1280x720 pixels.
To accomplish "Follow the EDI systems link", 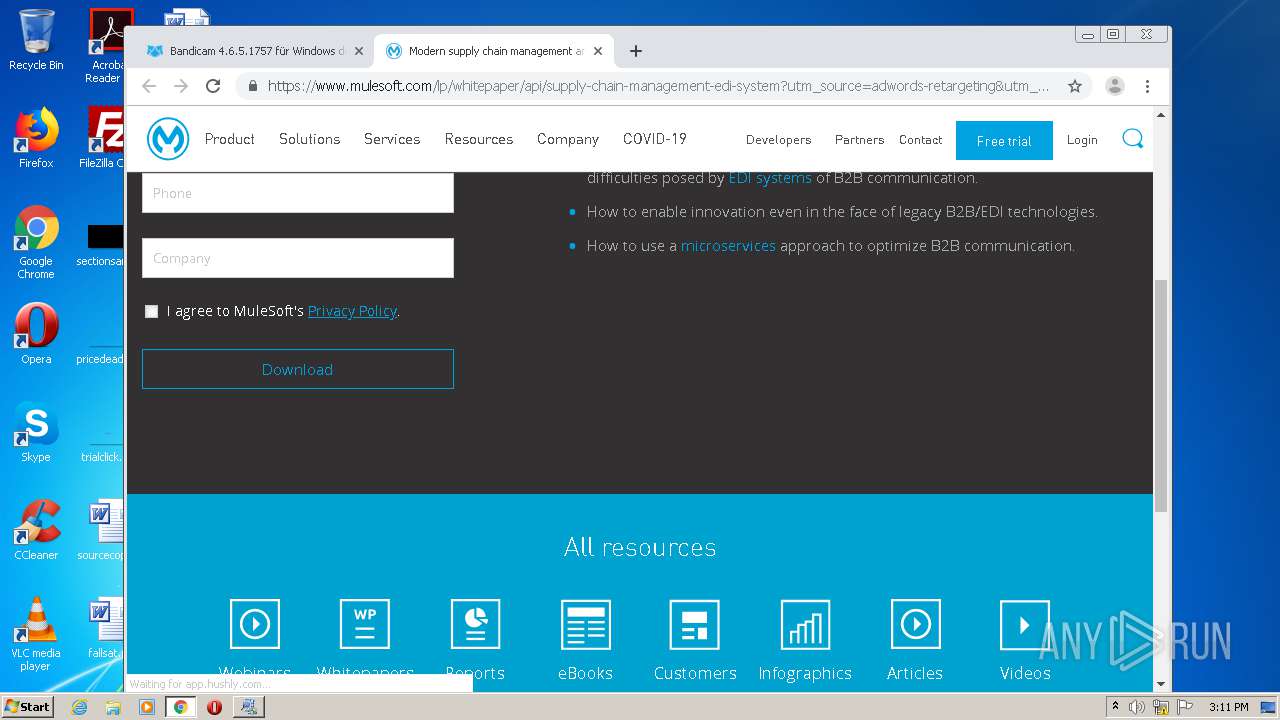I will tap(770, 178).
